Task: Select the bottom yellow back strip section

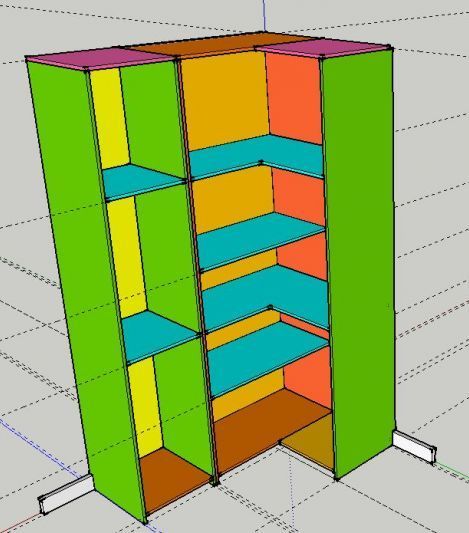Action: point(145,406)
